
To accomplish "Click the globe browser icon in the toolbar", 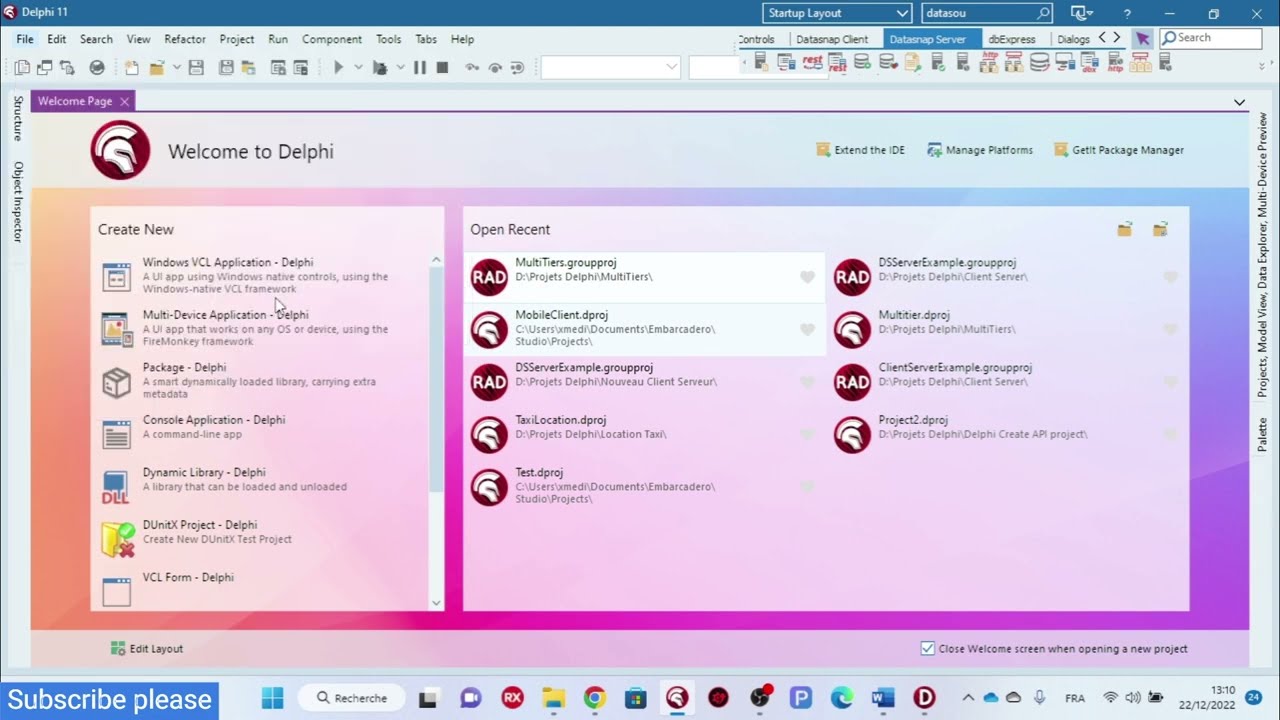I will pyautogui.click(x=97, y=68).
